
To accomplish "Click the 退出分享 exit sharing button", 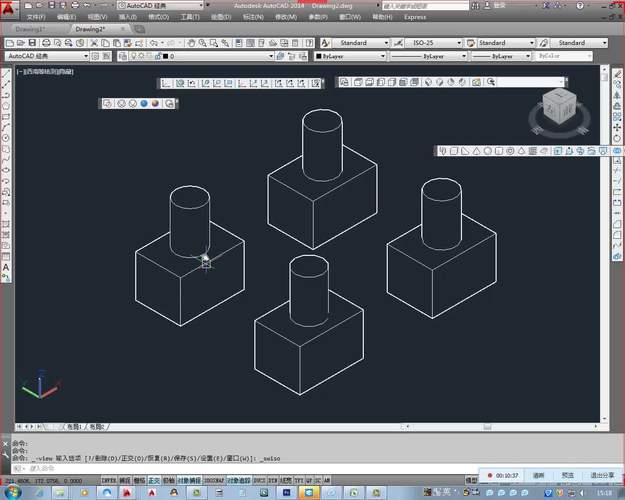I will (x=602, y=475).
